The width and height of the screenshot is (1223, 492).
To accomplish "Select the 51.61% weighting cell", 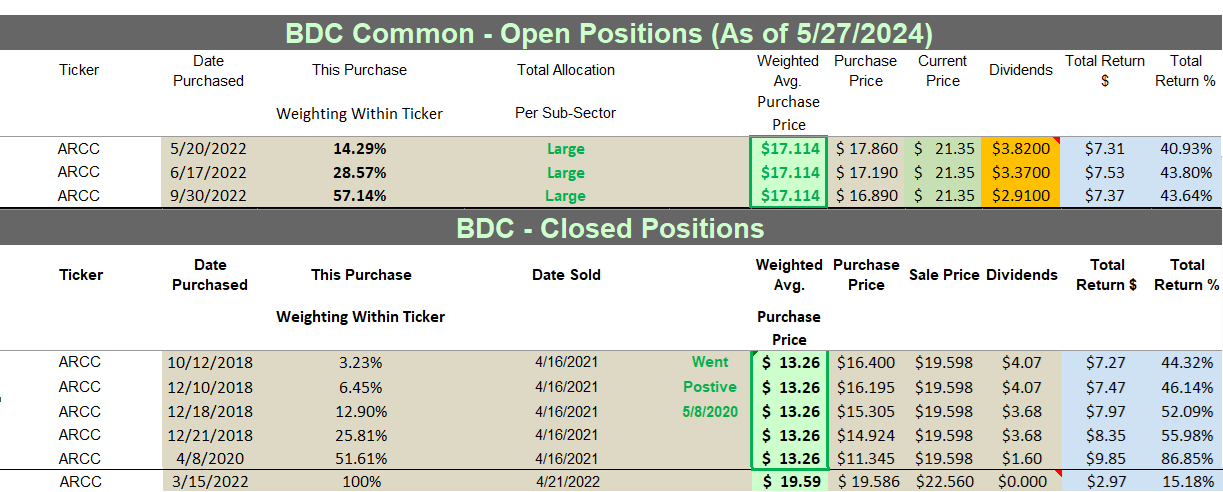I will [360, 458].
